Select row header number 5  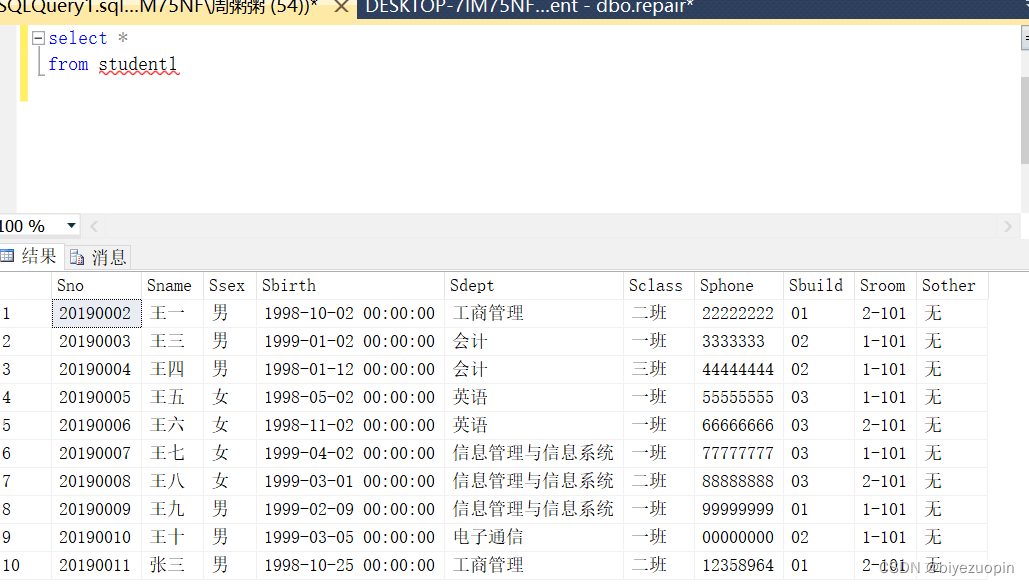click(26, 425)
